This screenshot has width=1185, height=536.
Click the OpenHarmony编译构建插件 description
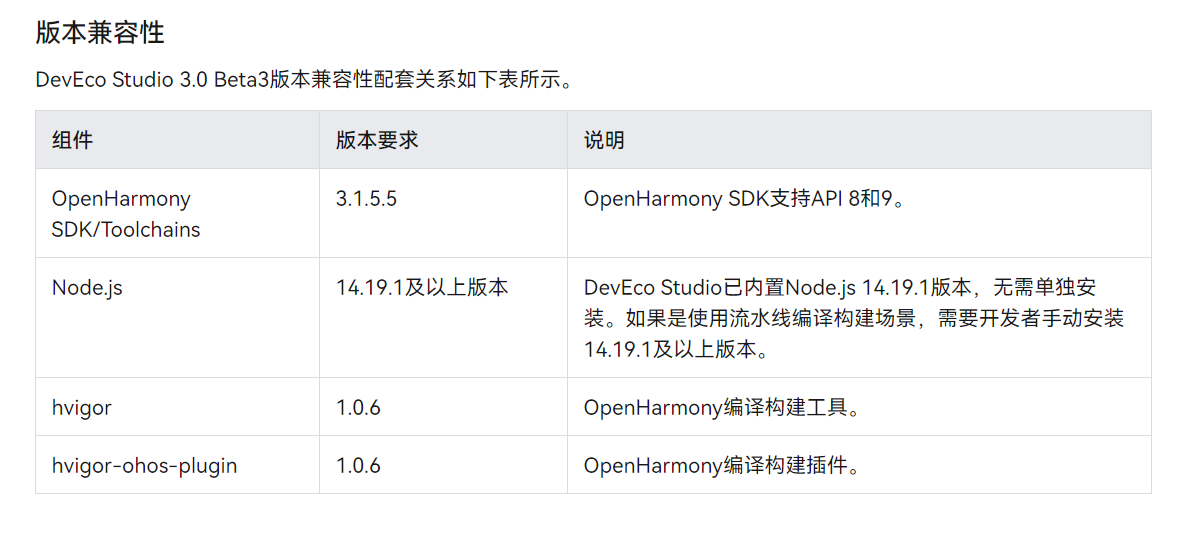point(722,465)
